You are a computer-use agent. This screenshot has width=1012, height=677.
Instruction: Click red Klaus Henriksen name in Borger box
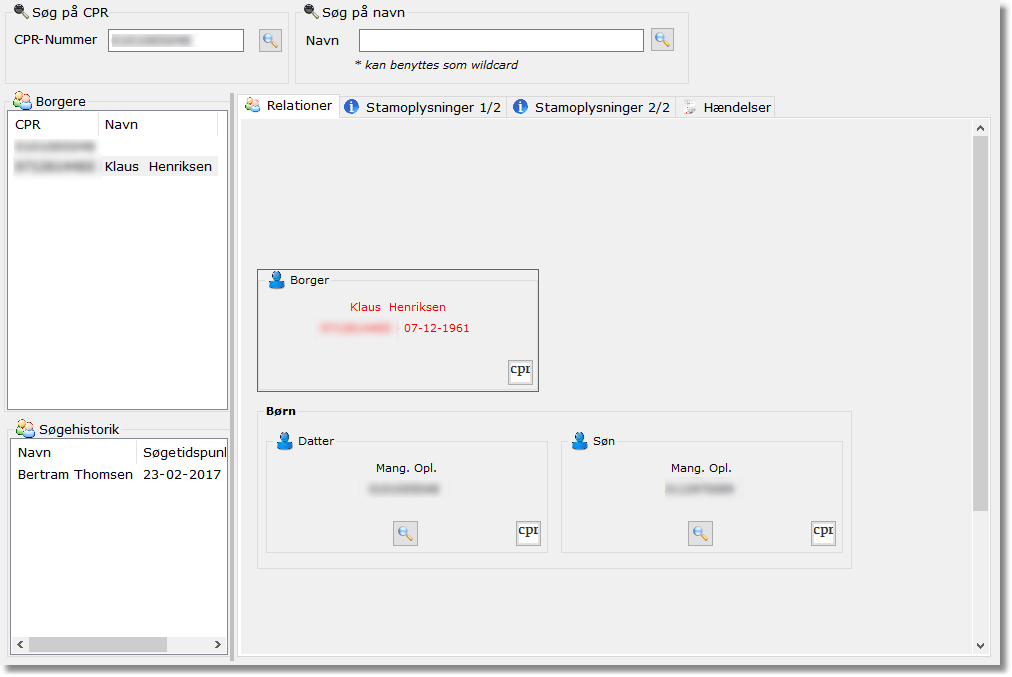[x=398, y=307]
